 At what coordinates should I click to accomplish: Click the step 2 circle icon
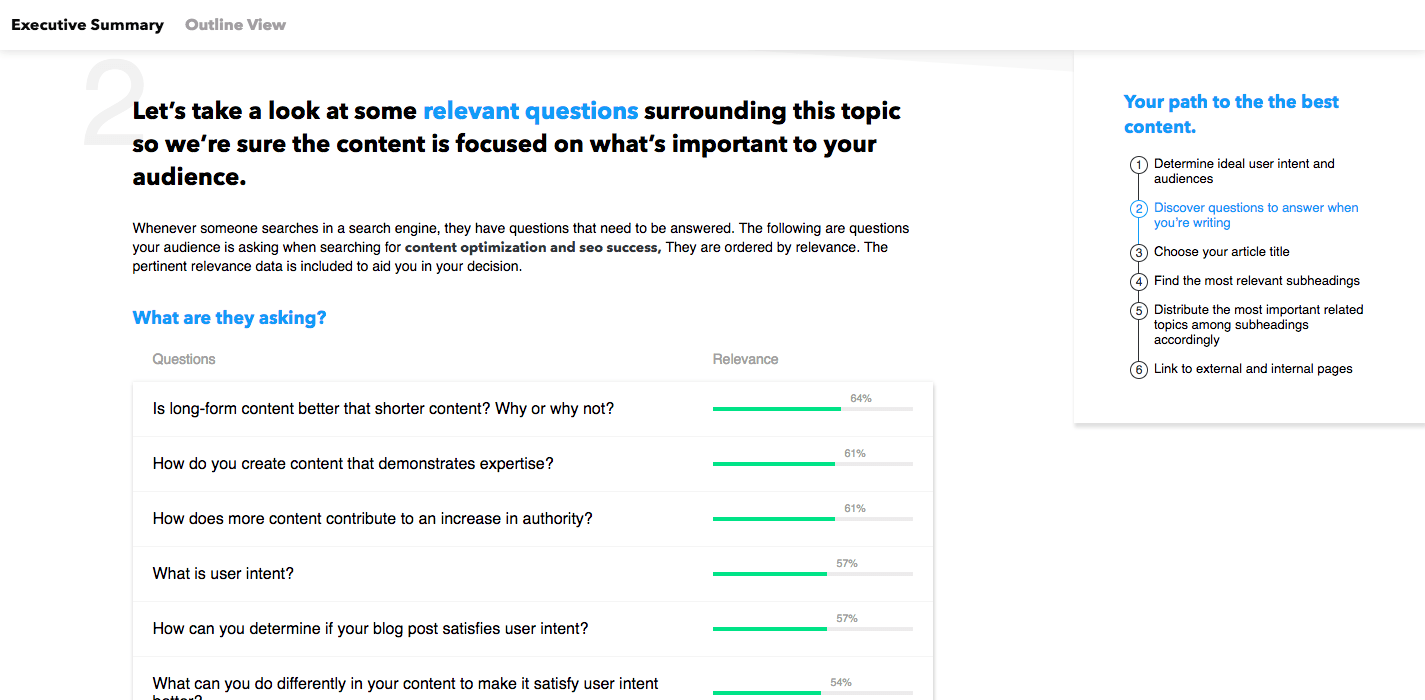(x=1138, y=209)
